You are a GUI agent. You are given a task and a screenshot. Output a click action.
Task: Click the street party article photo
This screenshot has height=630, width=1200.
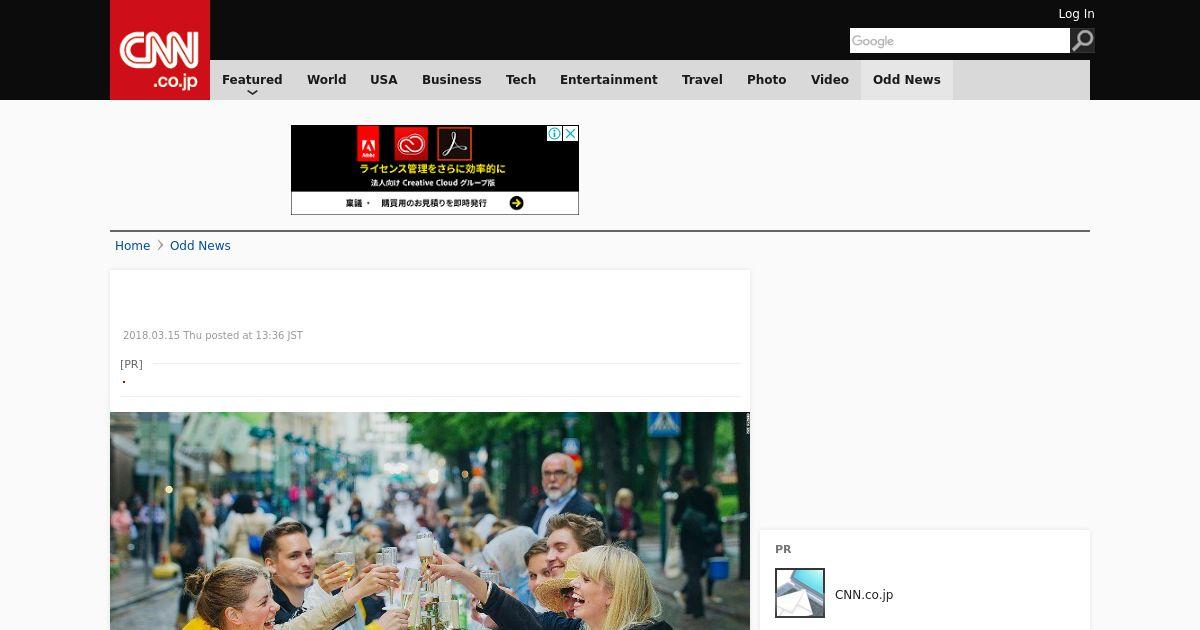point(430,521)
